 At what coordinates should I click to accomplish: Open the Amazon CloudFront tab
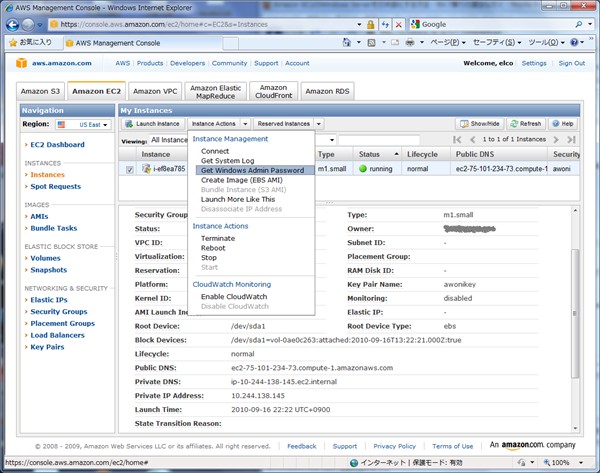pyautogui.click(x=274, y=91)
